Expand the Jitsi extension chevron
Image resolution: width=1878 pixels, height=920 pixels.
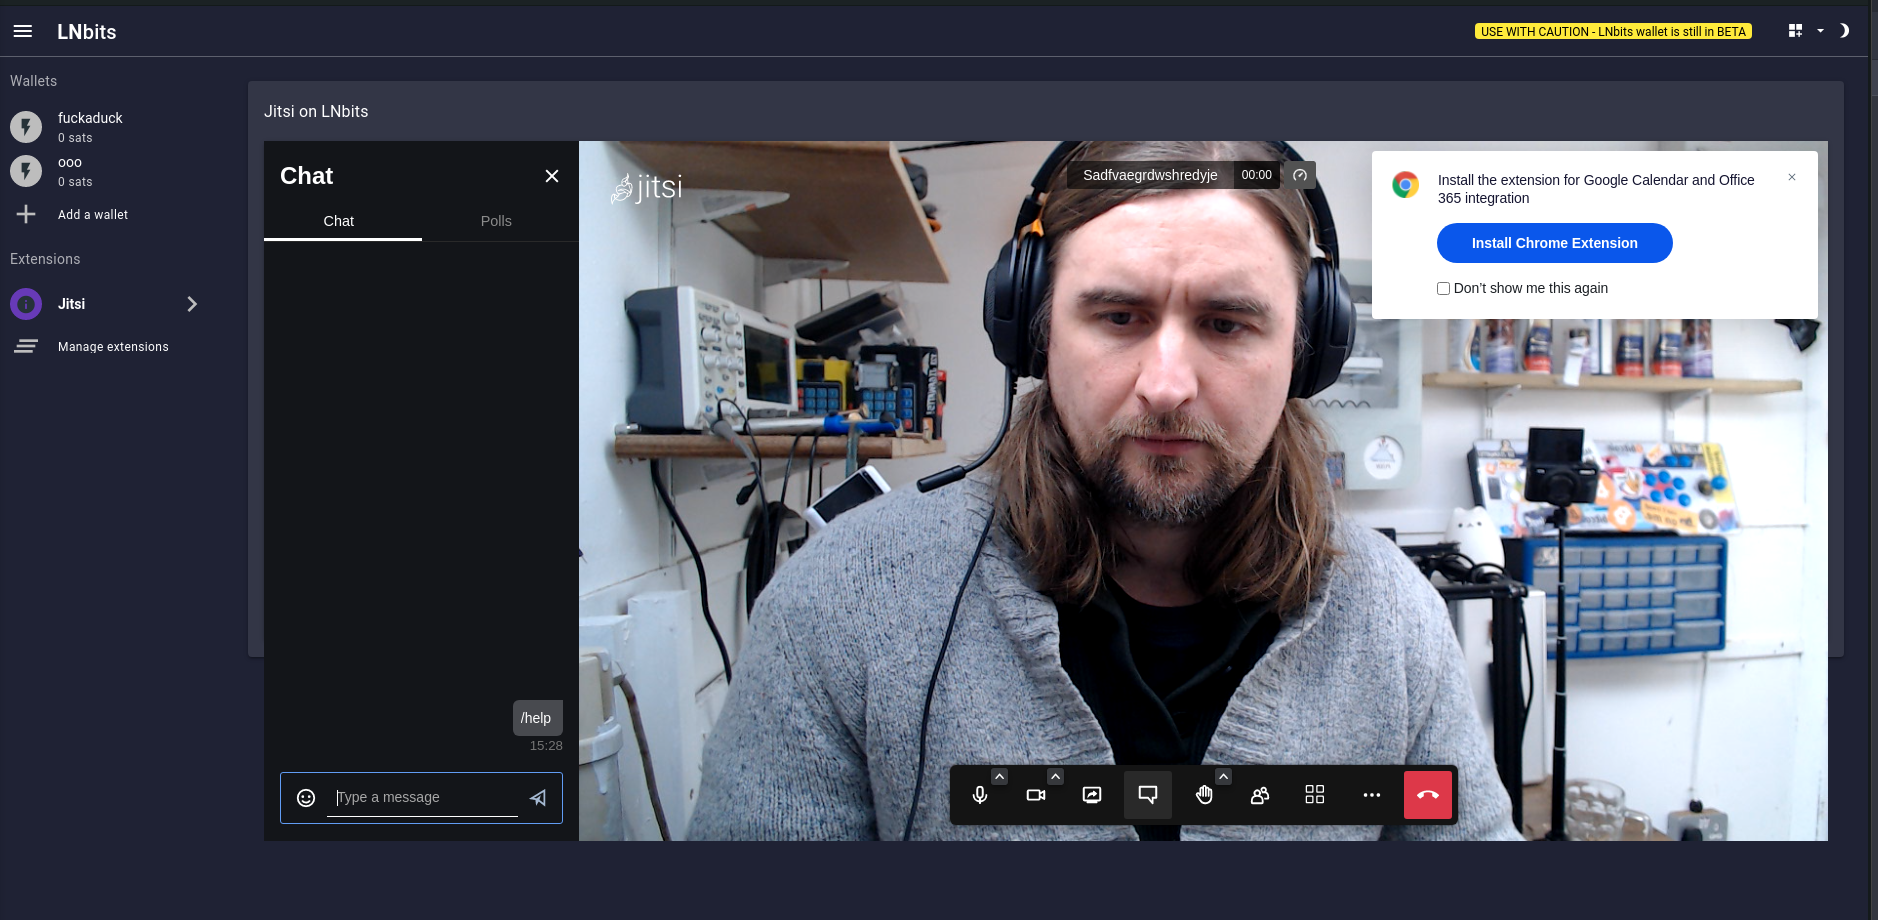pos(192,304)
